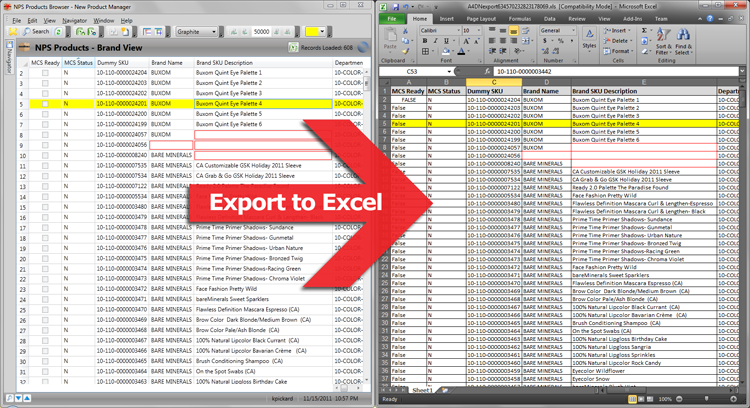
Task: Open the Delete cells dropdown in Excel
Action: pyautogui.click(x=618, y=41)
